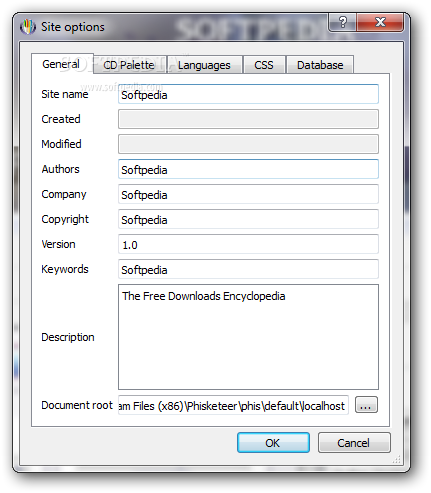Screen dimensions: 431x493
Task: Click the Version field showing 1.0
Action: click(x=248, y=244)
